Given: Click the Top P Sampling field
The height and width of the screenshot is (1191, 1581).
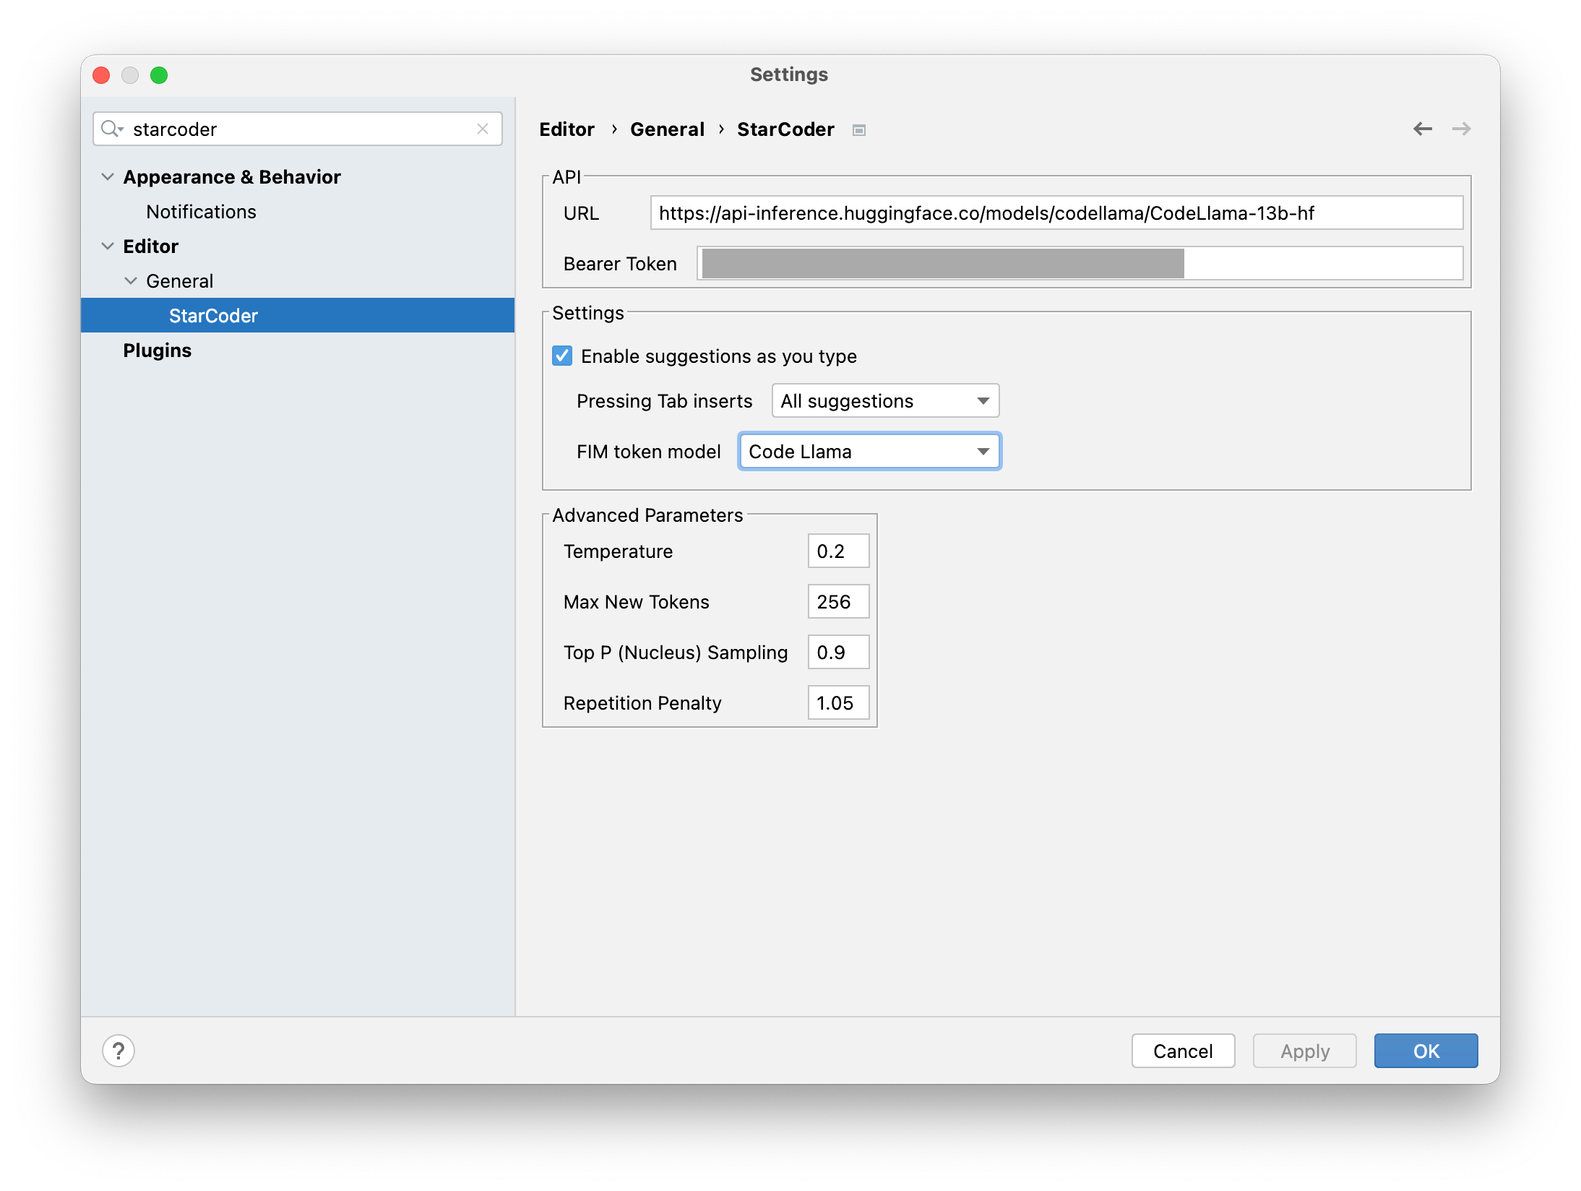Looking at the screenshot, I should (x=838, y=652).
